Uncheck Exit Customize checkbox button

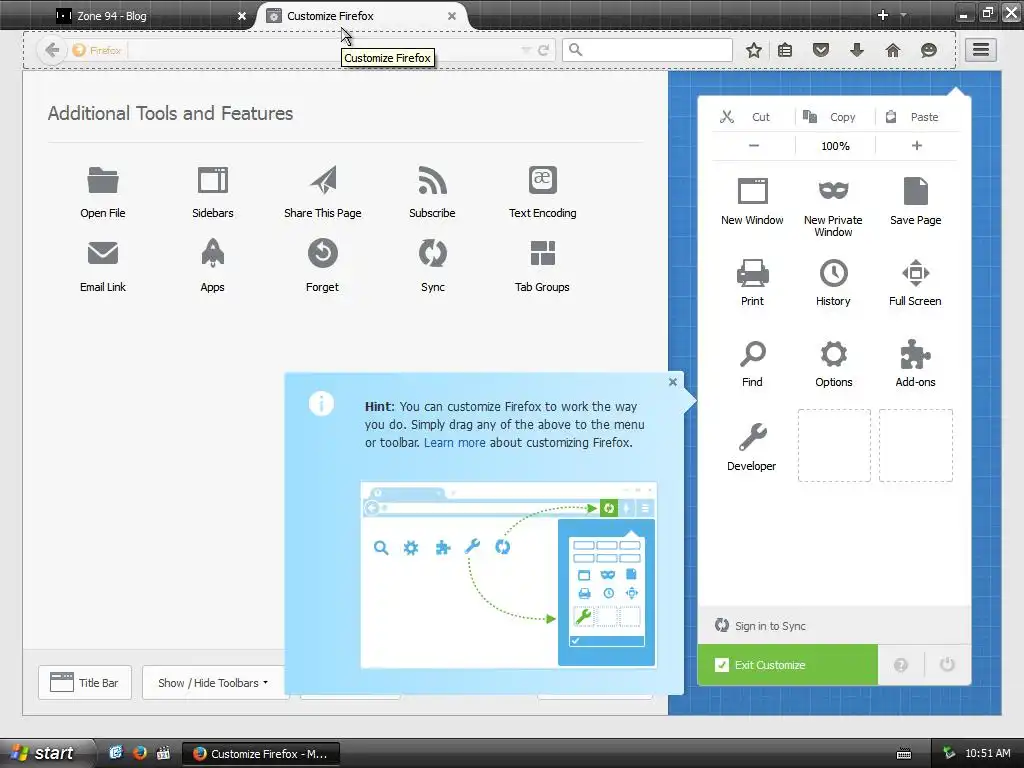click(x=788, y=665)
